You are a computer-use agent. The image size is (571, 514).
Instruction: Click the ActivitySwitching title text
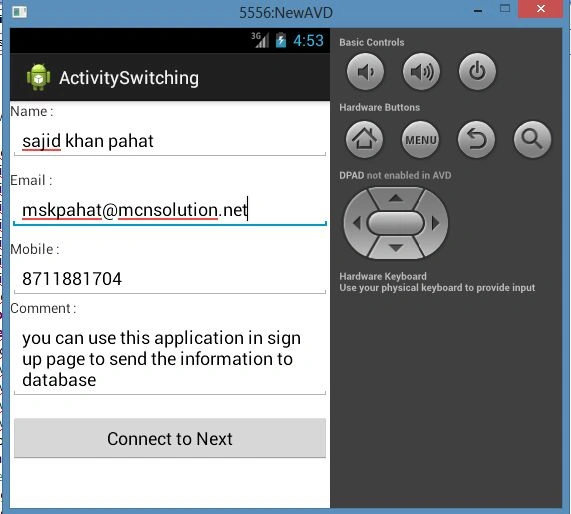coord(129,78)
